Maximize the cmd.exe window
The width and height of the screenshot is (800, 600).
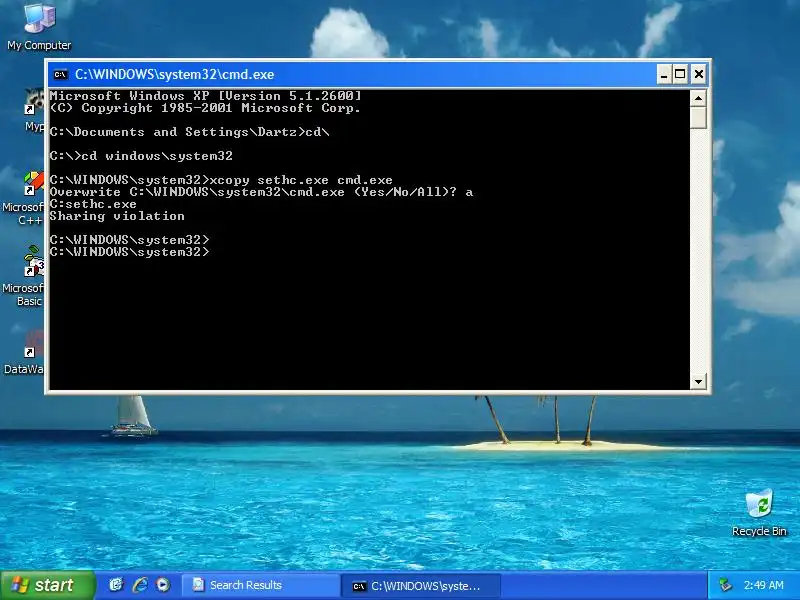pos(680,75)
